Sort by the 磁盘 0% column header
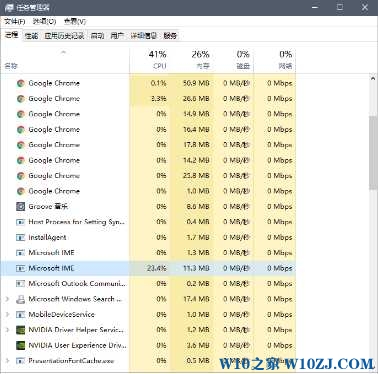Viewport: 378px width, 374px height. (x=233, y=61)
